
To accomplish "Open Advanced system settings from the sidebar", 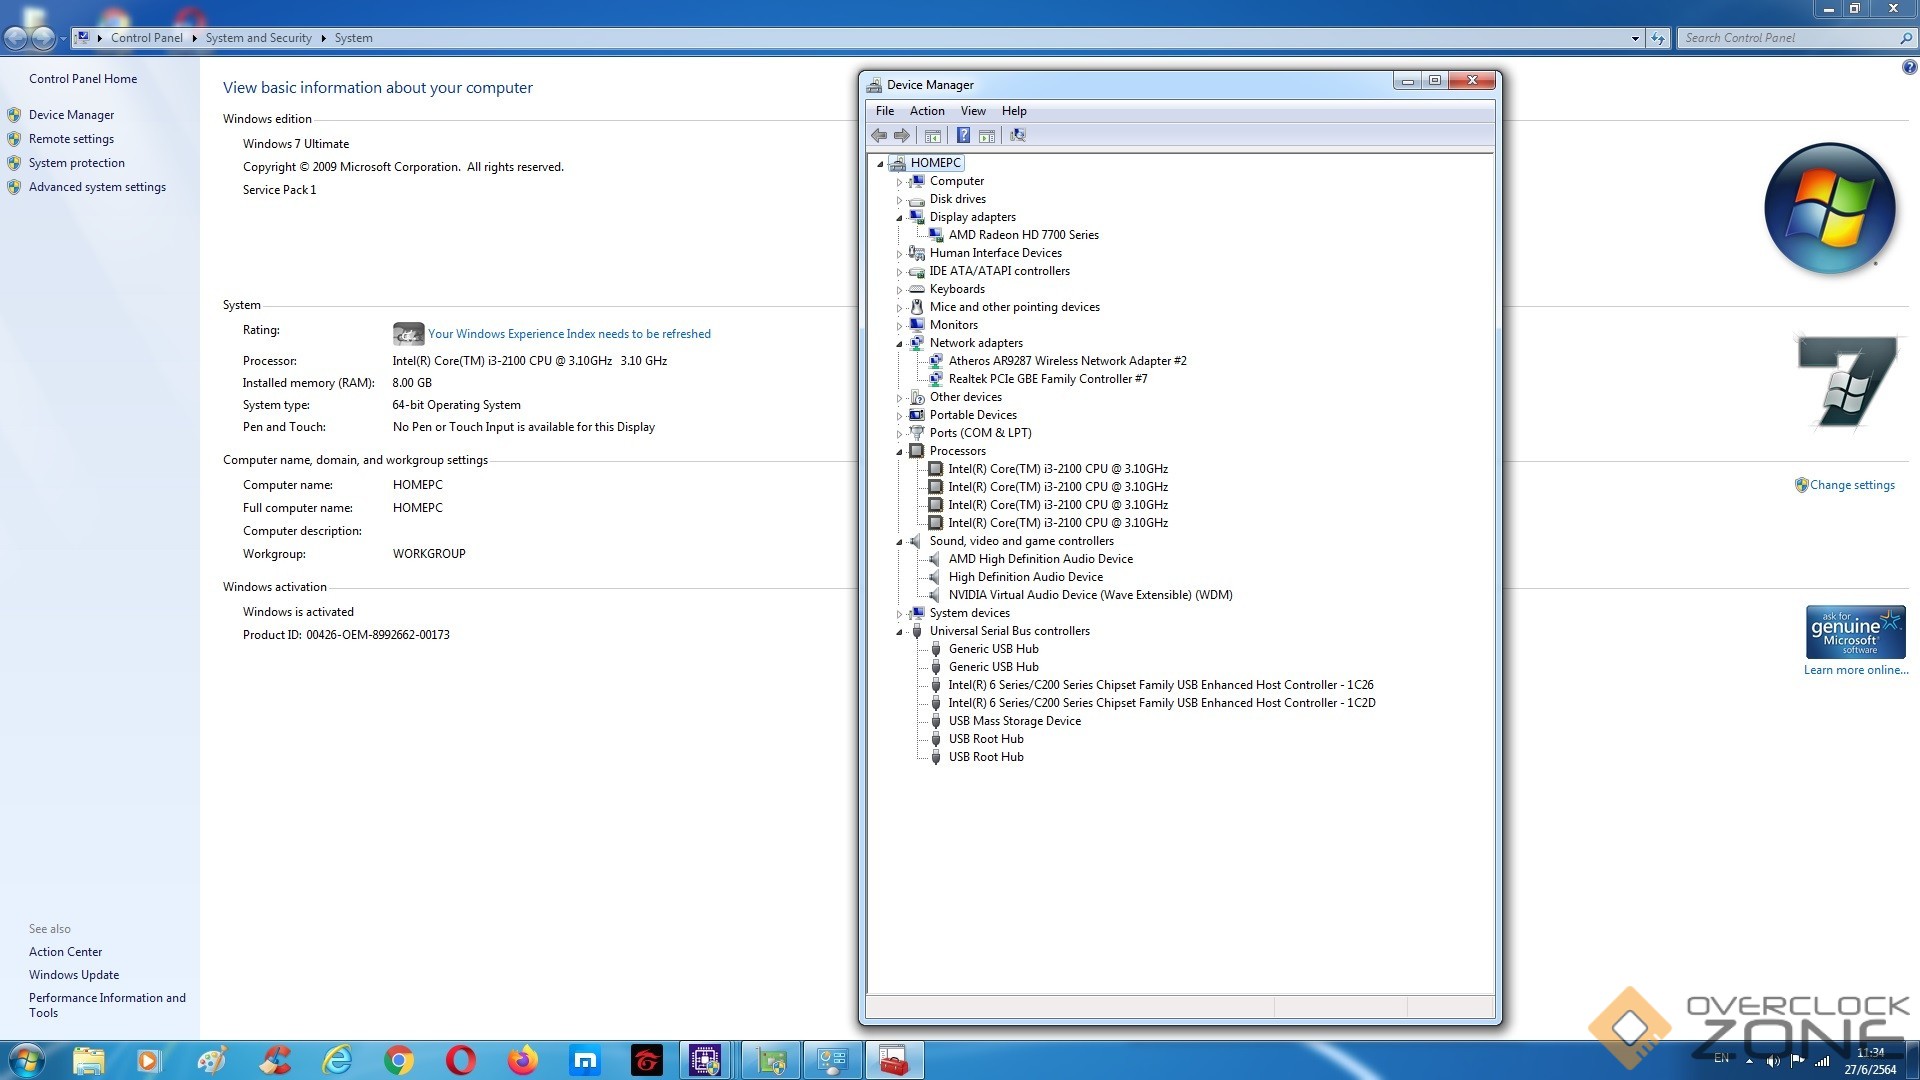I will [97, 187].
